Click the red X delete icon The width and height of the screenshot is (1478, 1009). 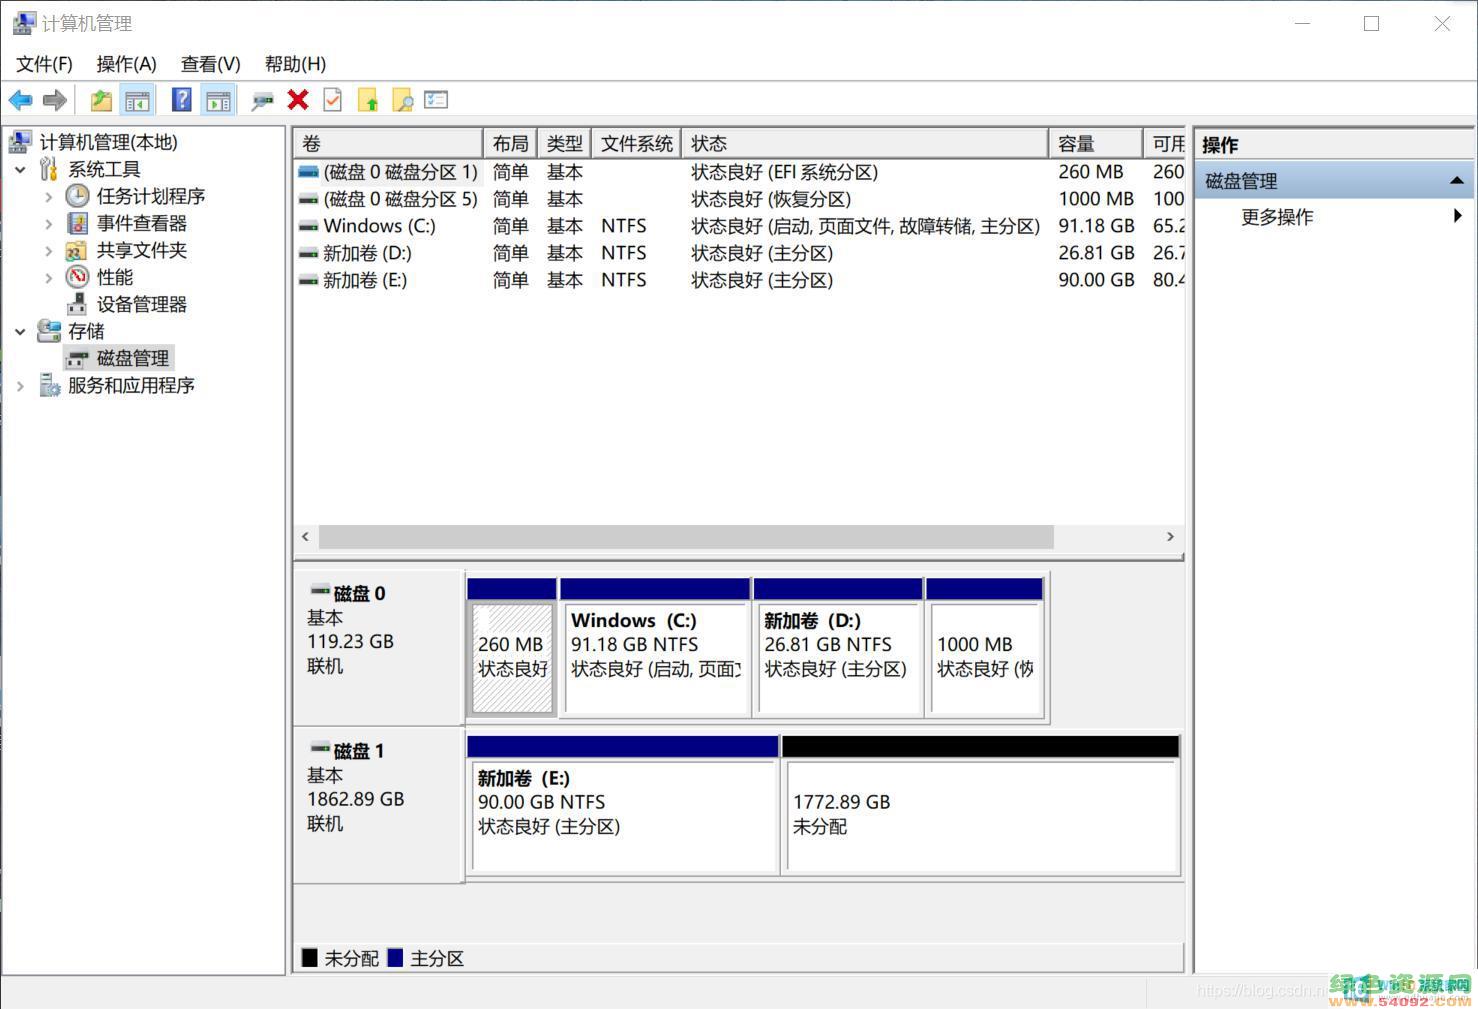[x=298, y=99]
